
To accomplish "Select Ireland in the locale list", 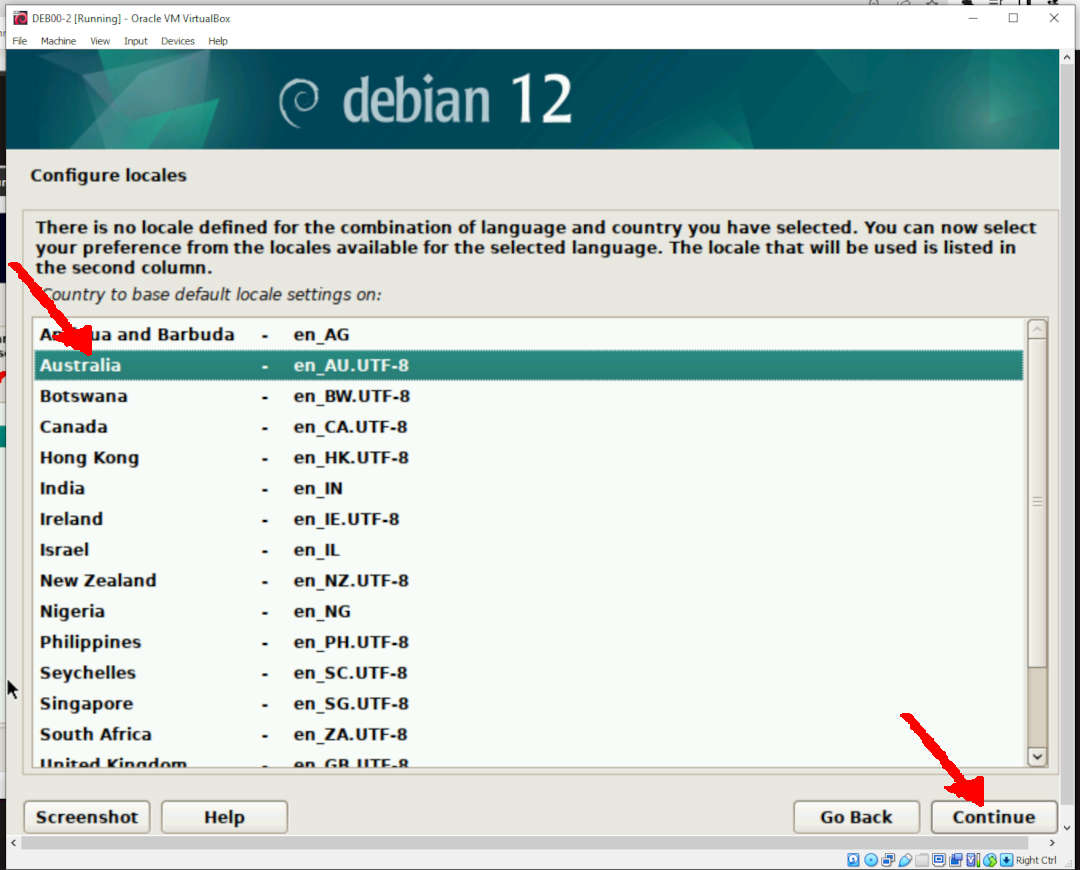I will [x=528, y=519].
